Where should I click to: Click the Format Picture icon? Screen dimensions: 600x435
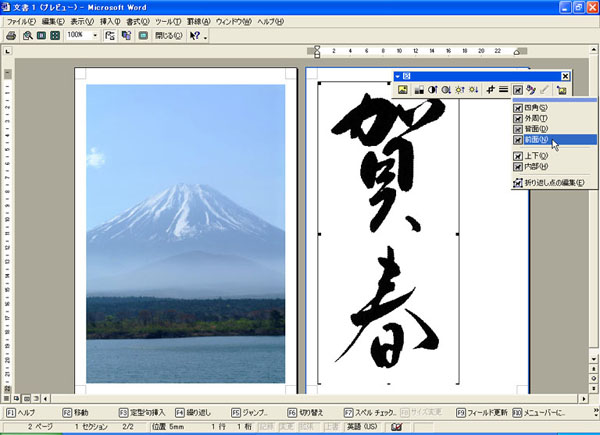[x=532, y=90]
